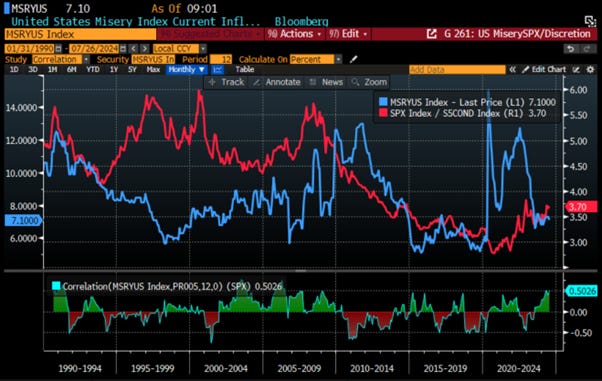Click cyan Correlation legend swatch
Screen dimensions: 602x381
(56, 286)
